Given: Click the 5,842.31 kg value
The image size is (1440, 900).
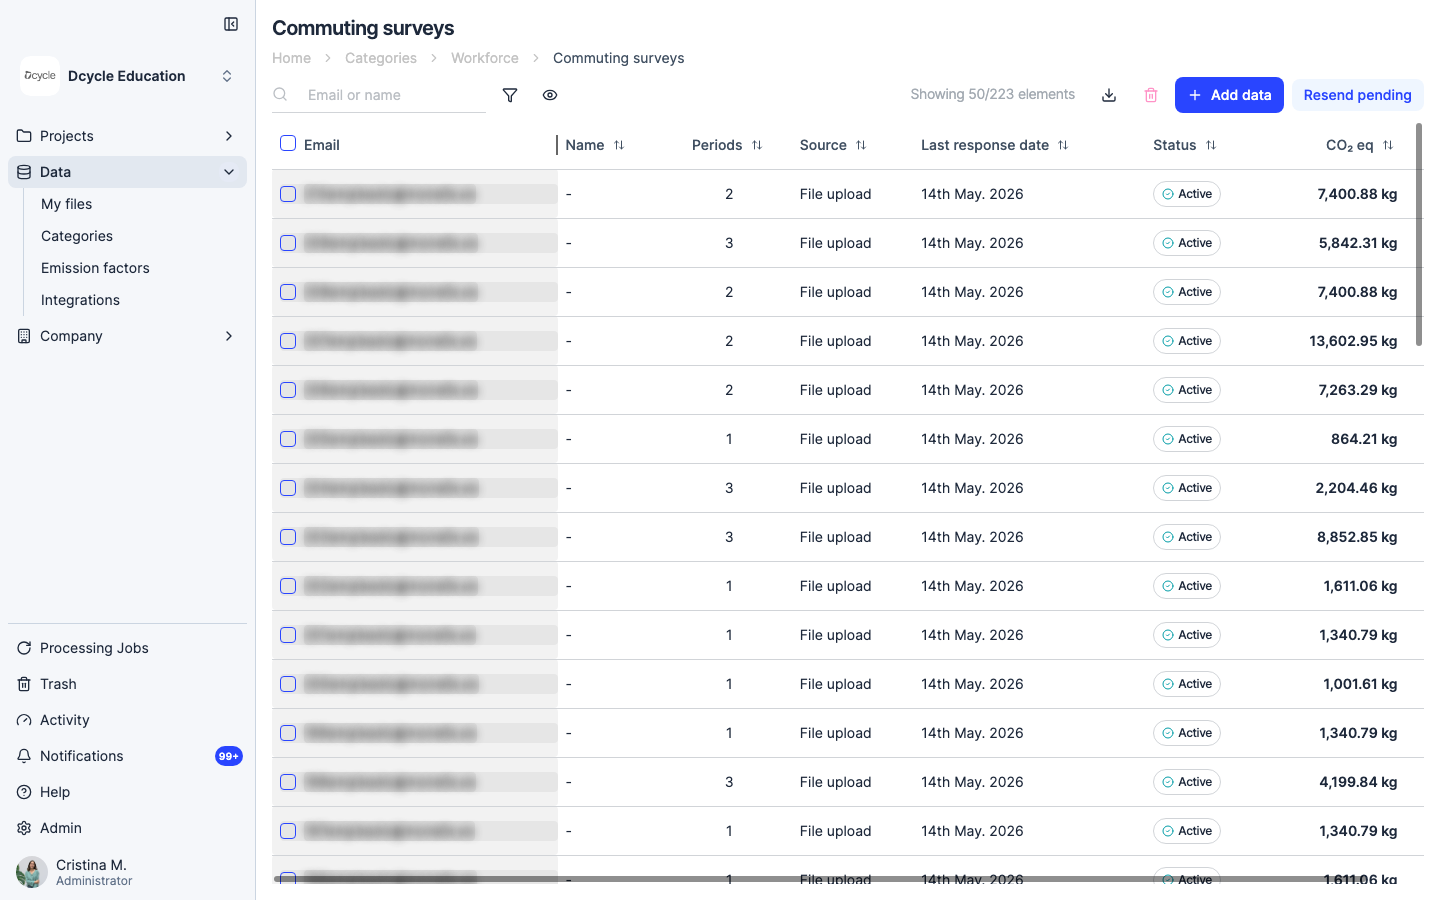Looking at the screenshot, I should (1358, 243).
